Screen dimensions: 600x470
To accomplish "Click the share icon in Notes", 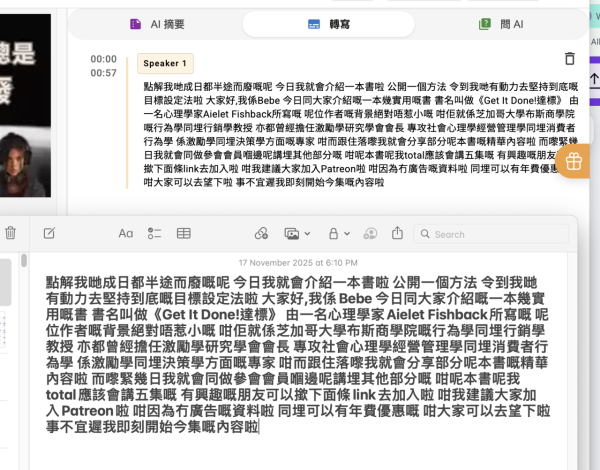I will tap(397, 232).
